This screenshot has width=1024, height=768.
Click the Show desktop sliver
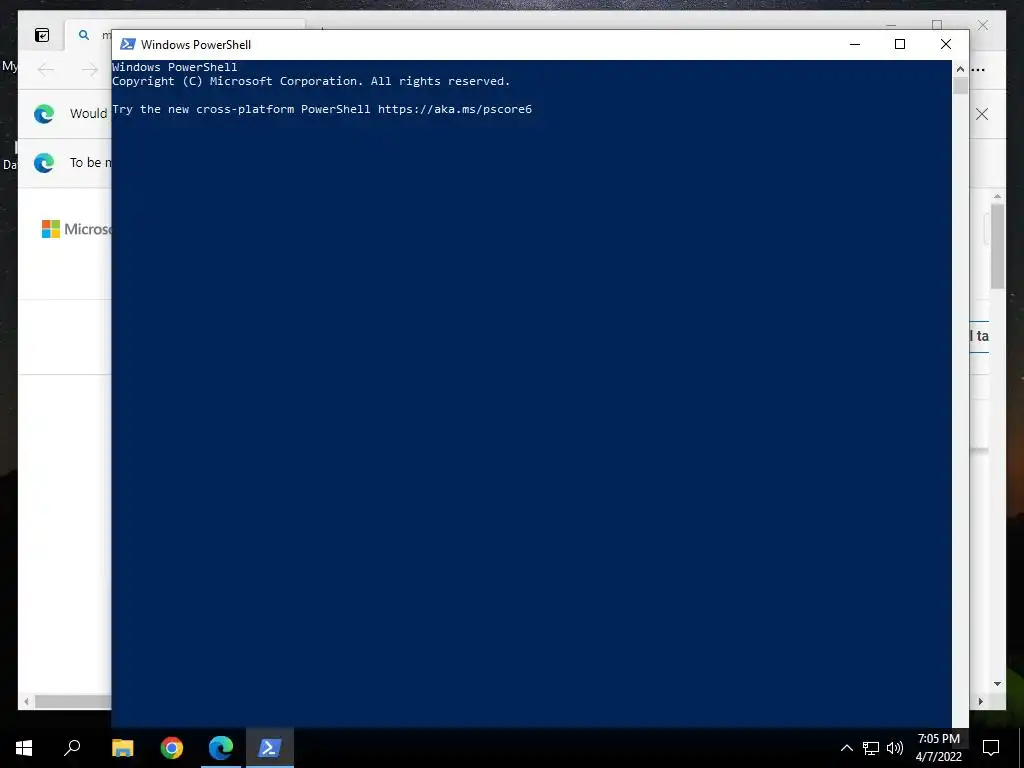coord(1021,748)
